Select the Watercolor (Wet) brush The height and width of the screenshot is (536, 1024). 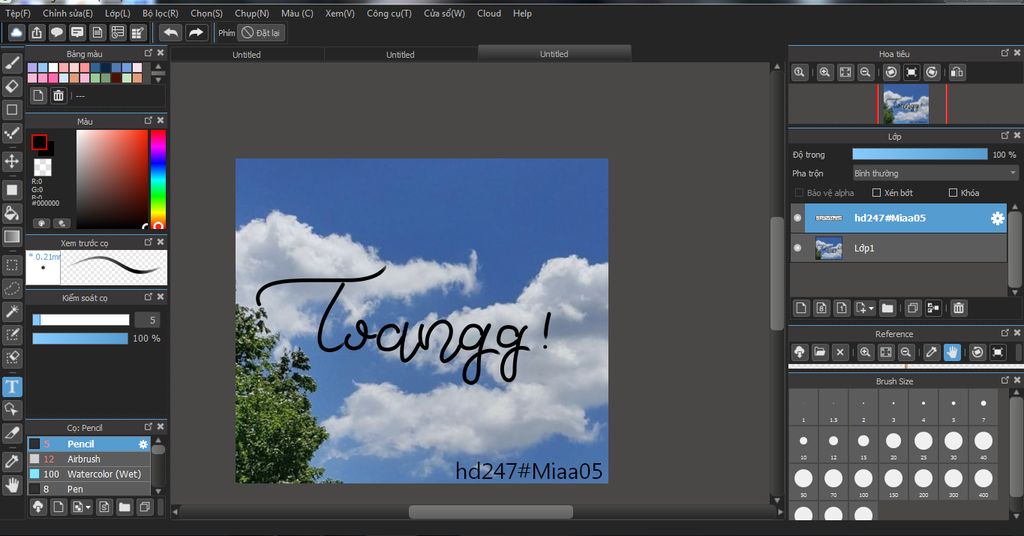[89, 474]
